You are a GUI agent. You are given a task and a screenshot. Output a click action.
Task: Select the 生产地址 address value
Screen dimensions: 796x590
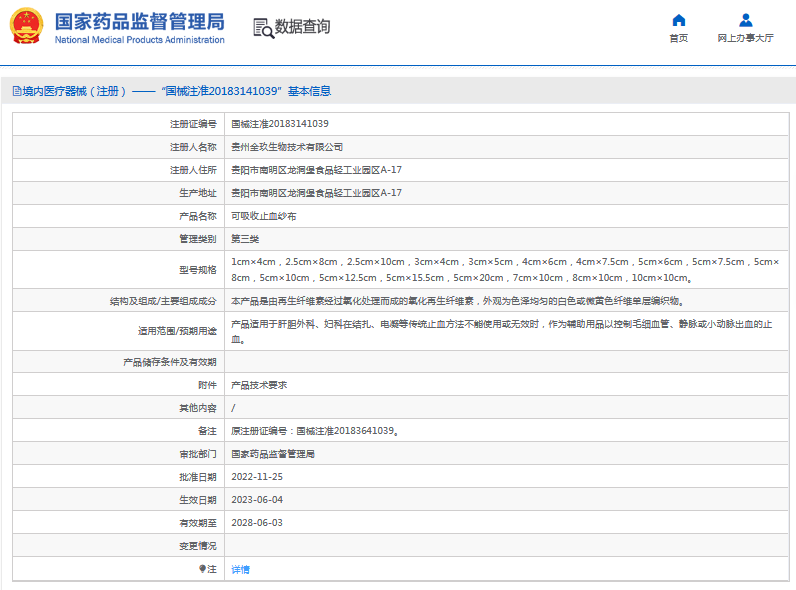coord(316,193)
